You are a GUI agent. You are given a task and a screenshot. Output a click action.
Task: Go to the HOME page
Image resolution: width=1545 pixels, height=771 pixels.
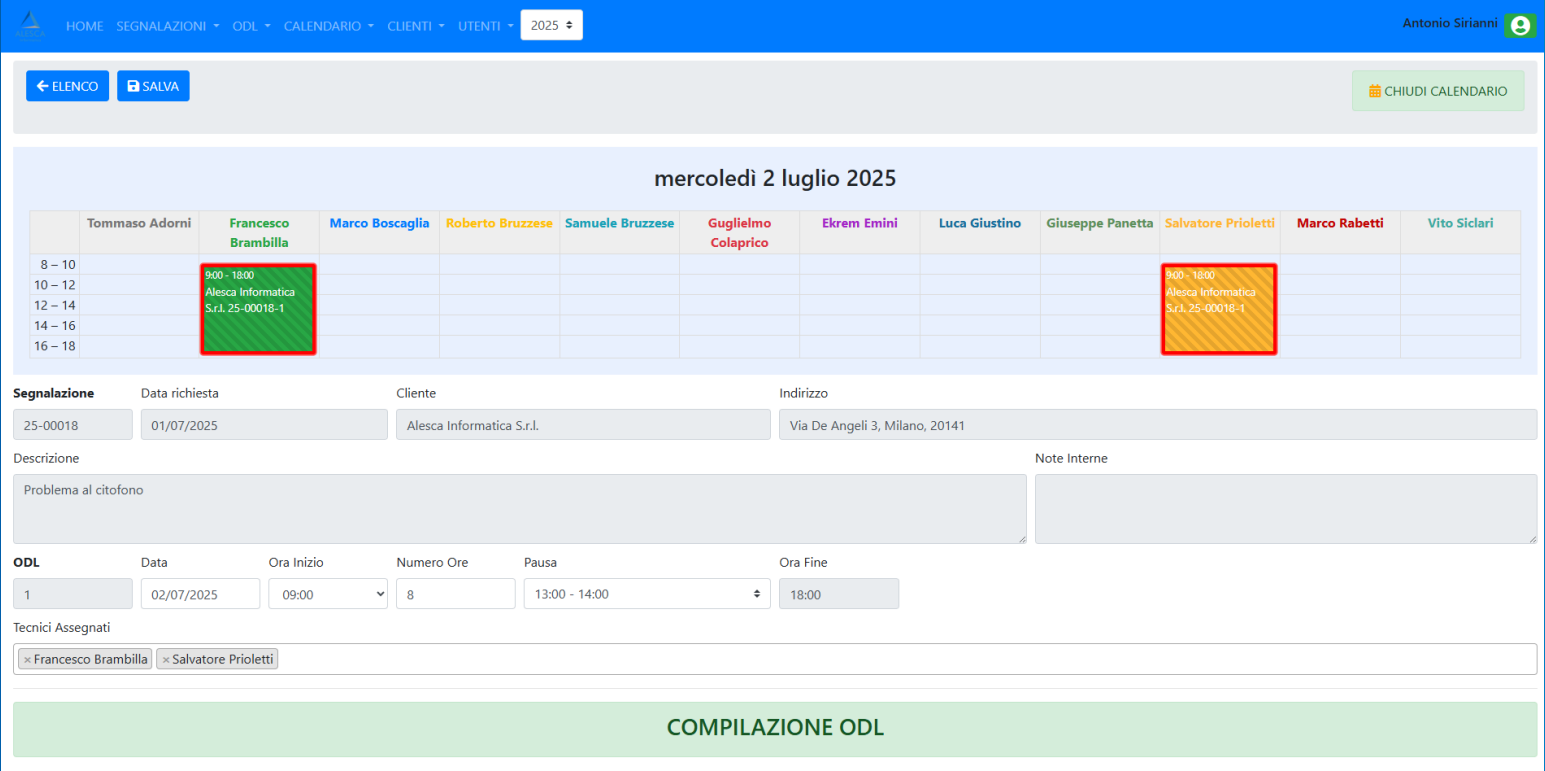tap(84, 26)
